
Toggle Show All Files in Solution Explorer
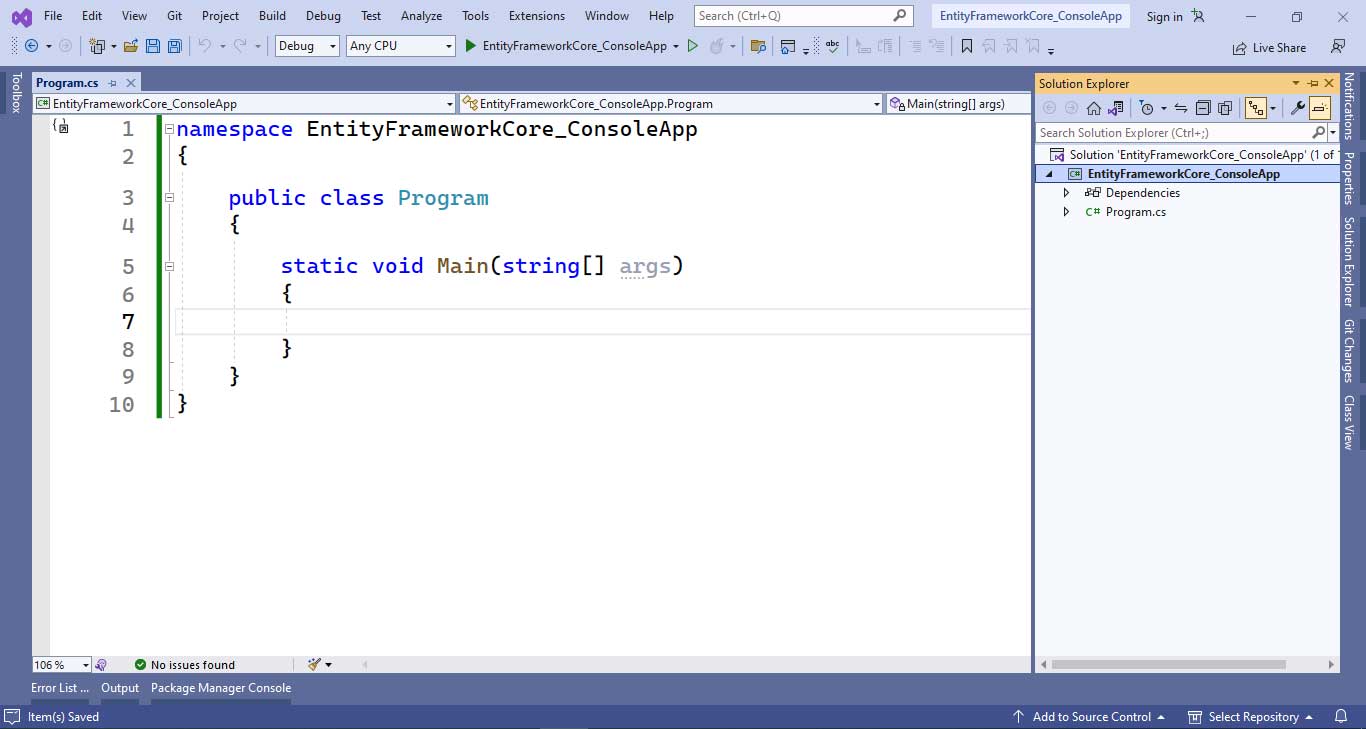point(1225,107)
